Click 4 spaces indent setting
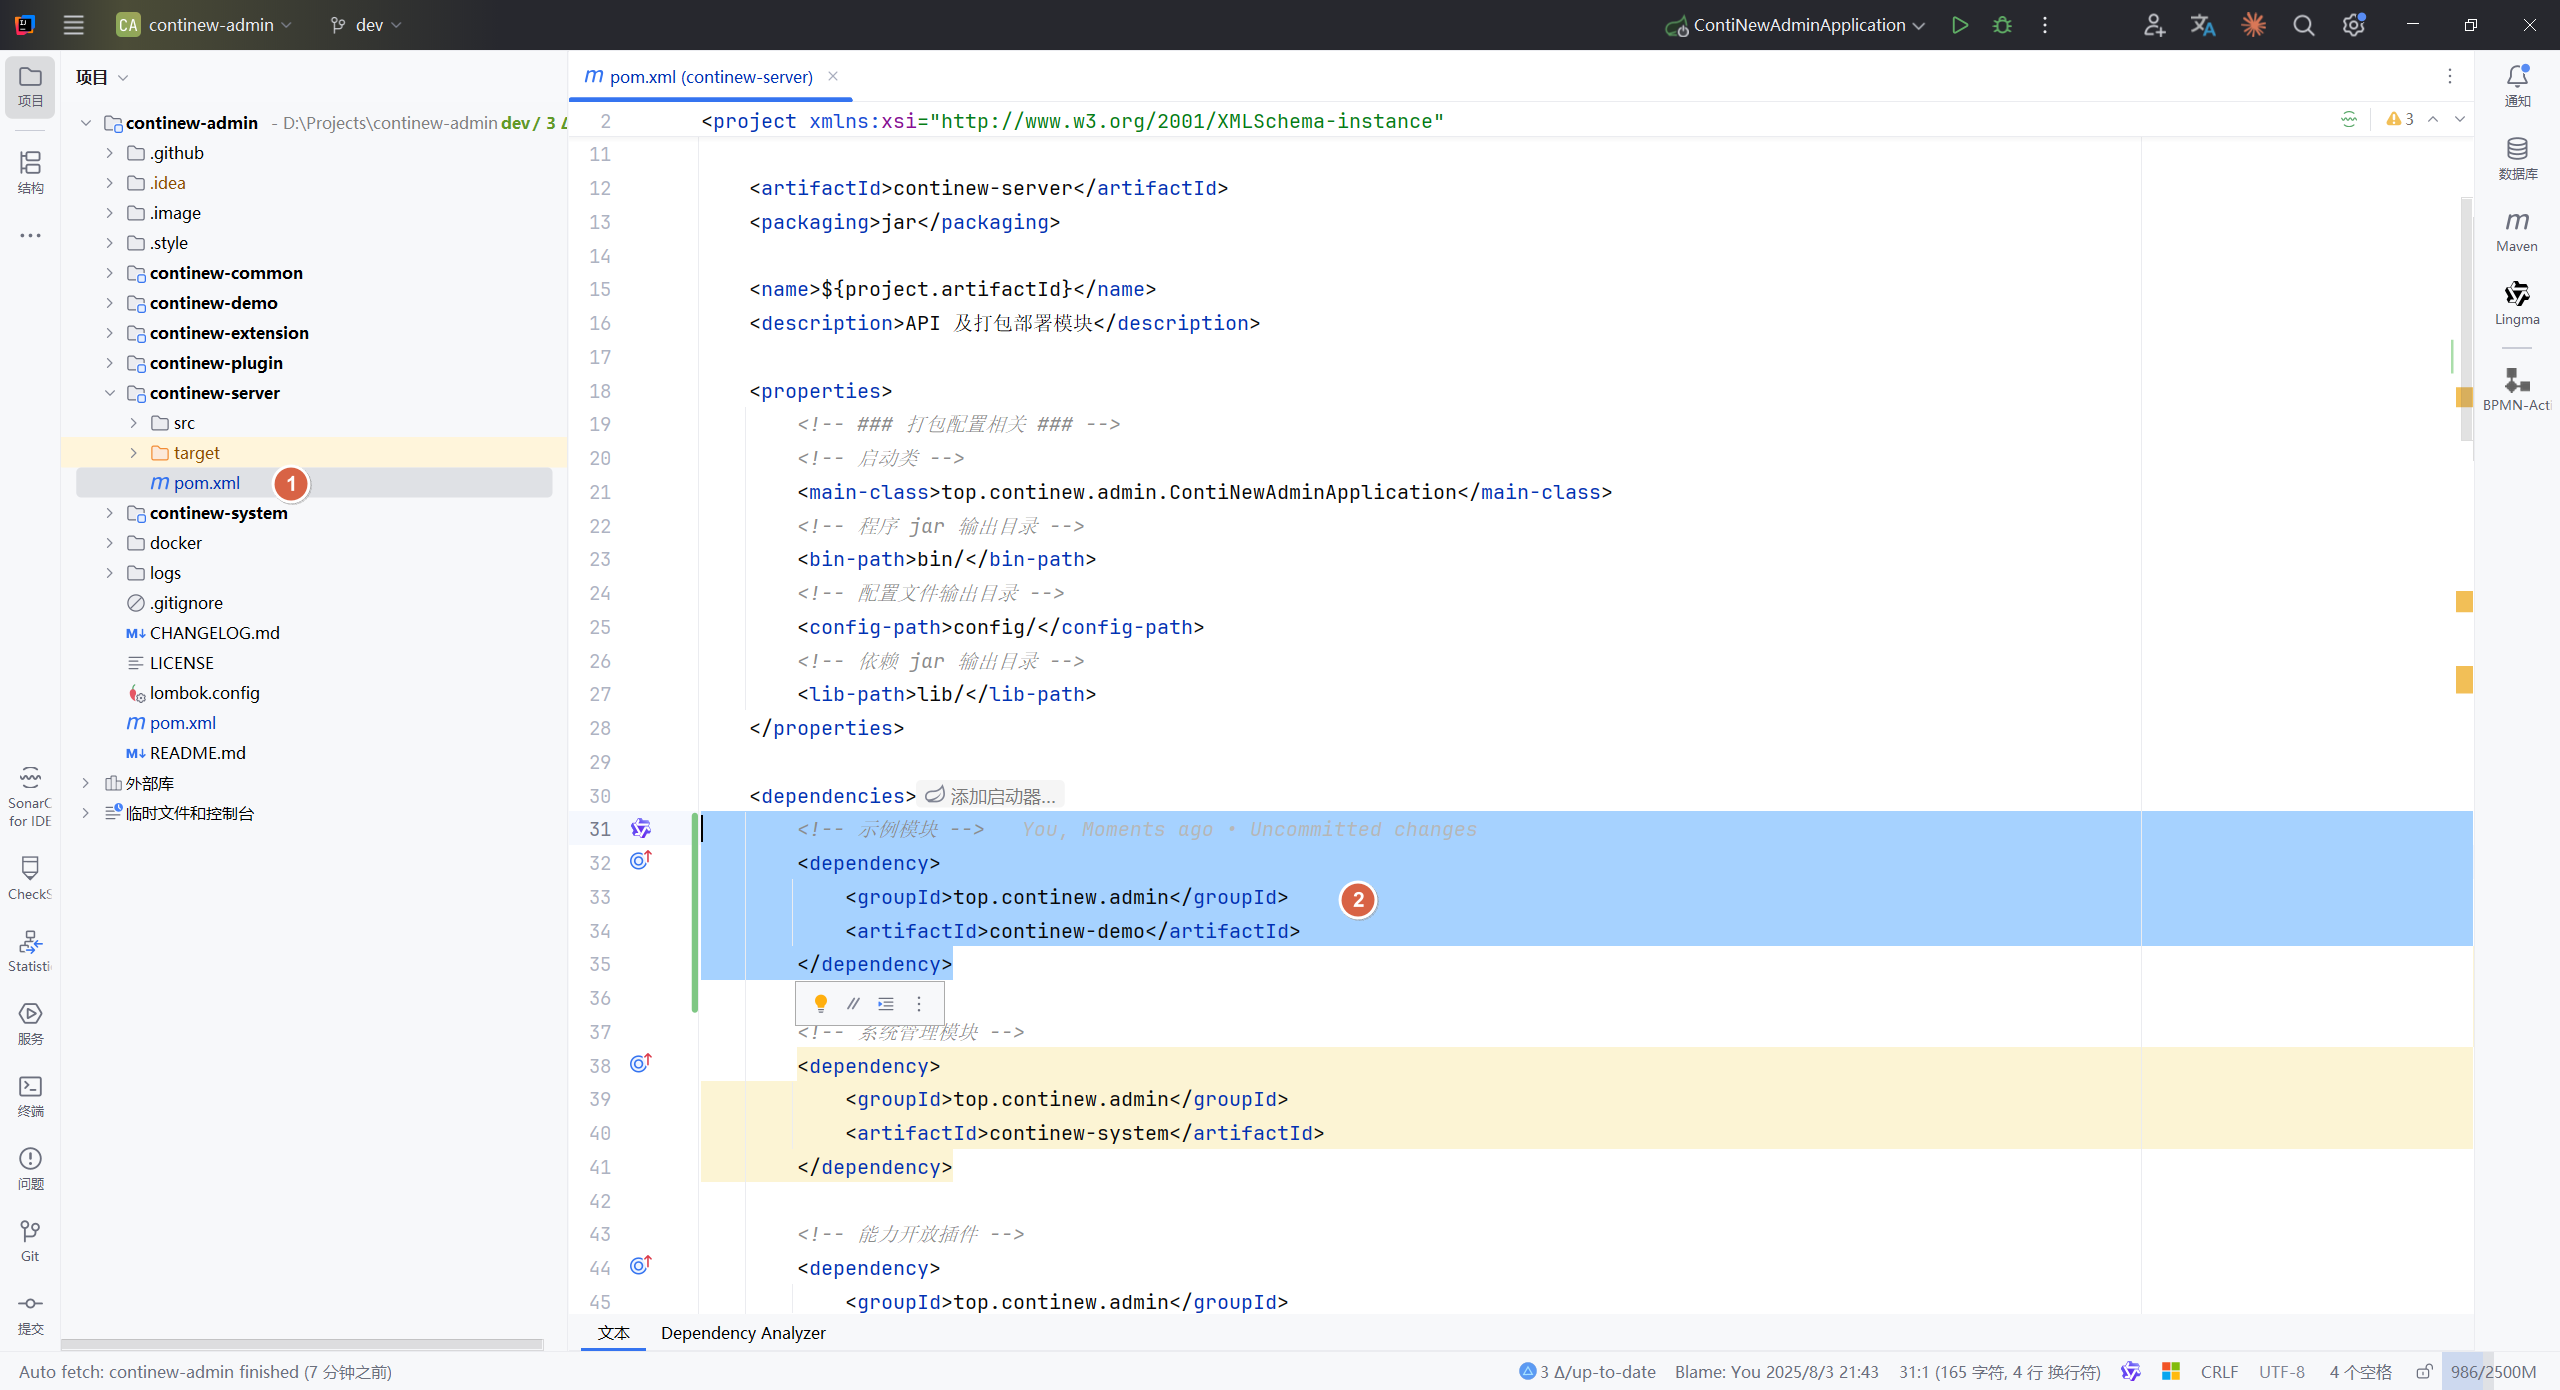This screenshot has height=1390, width=2560. tap(2360, 1372)
